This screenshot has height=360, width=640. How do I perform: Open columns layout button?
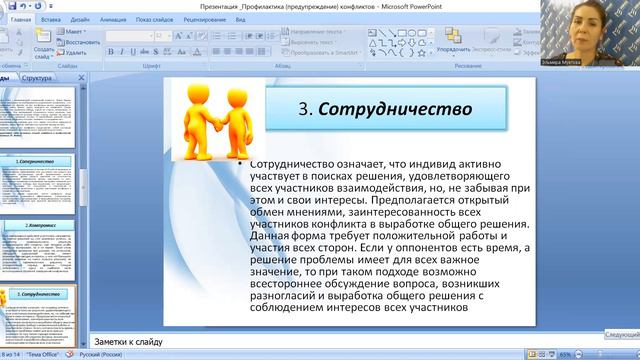click(263, 51)
